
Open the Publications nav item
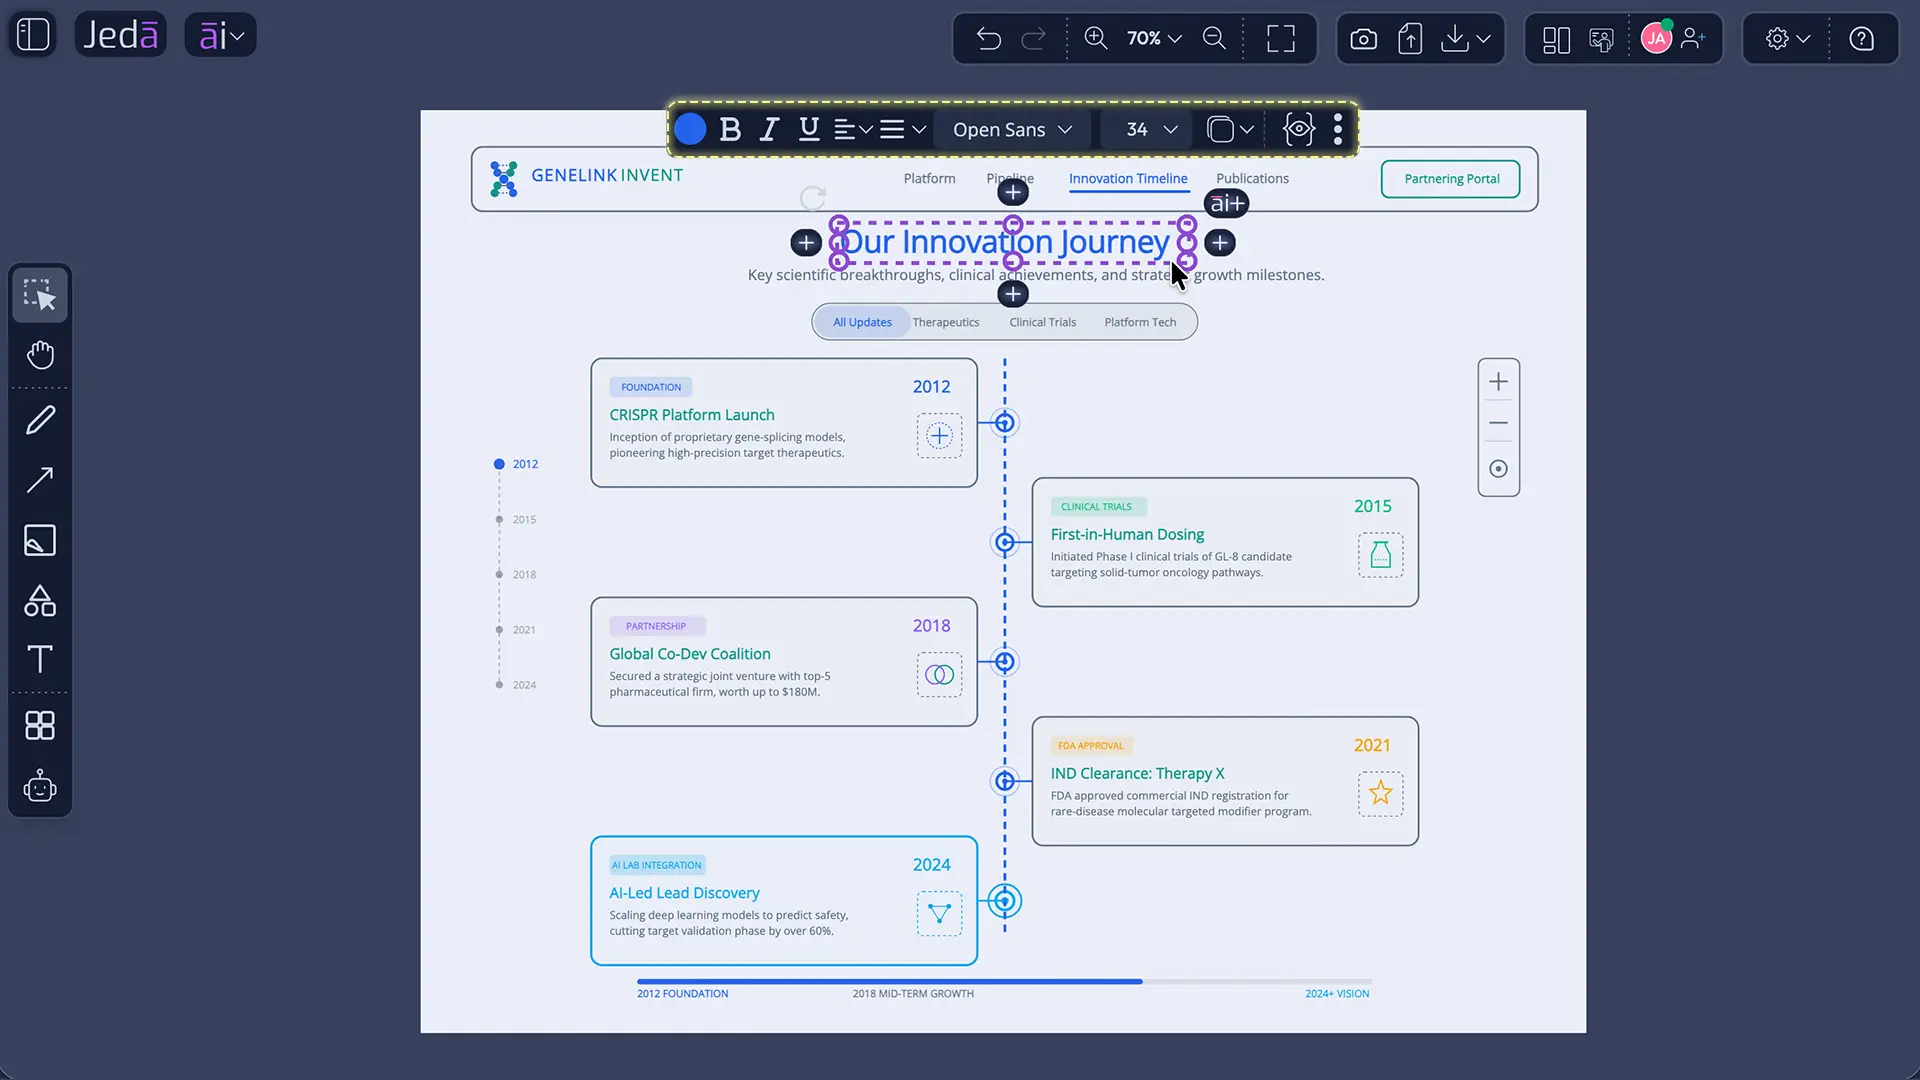1252,178
